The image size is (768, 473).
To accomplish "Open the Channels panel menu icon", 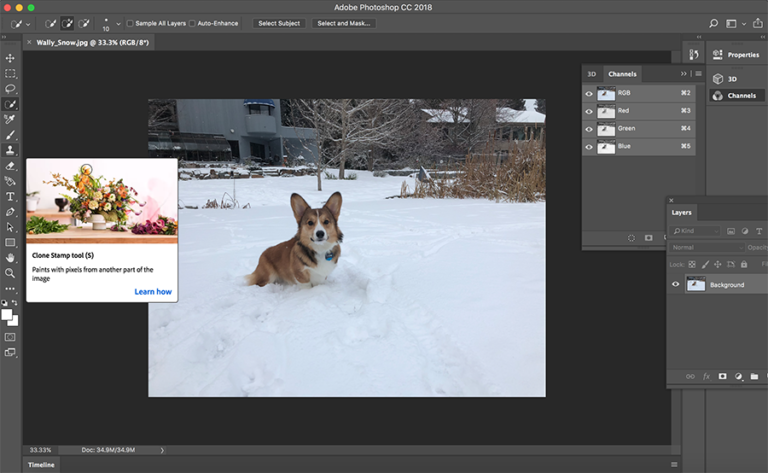I will 698,73.
